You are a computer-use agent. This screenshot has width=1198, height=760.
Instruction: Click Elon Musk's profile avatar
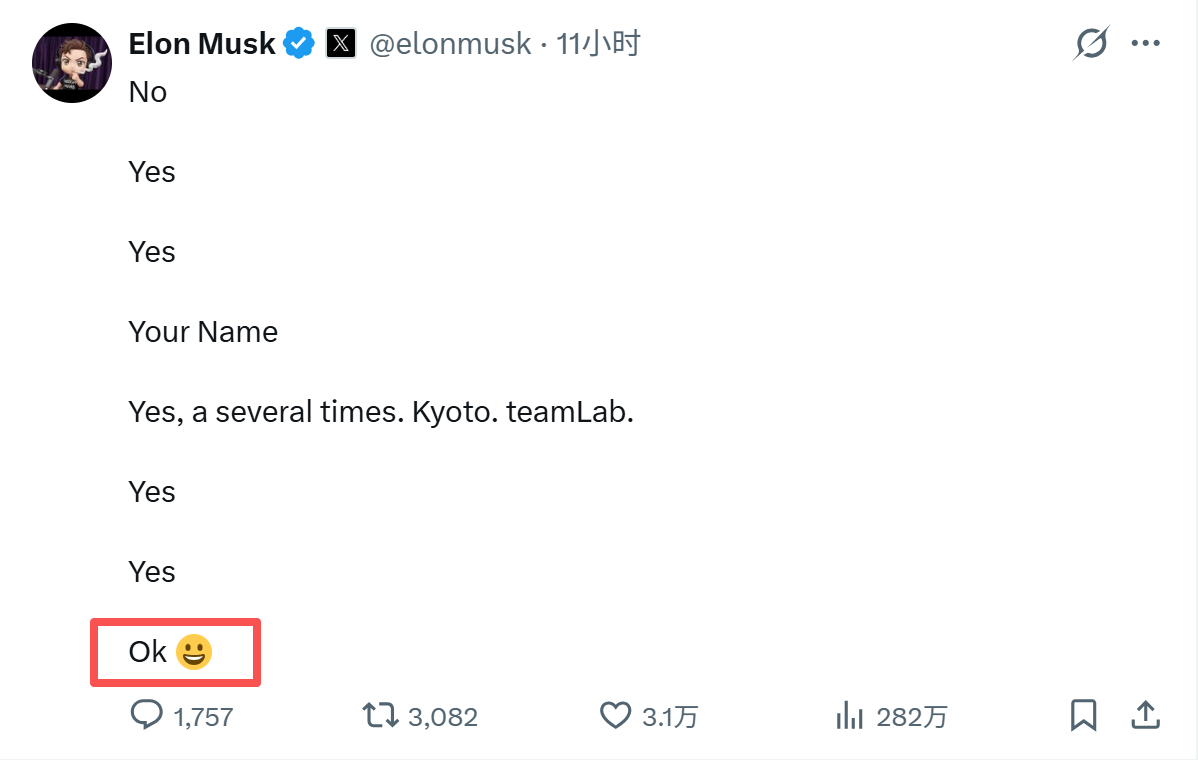[71, 62]
